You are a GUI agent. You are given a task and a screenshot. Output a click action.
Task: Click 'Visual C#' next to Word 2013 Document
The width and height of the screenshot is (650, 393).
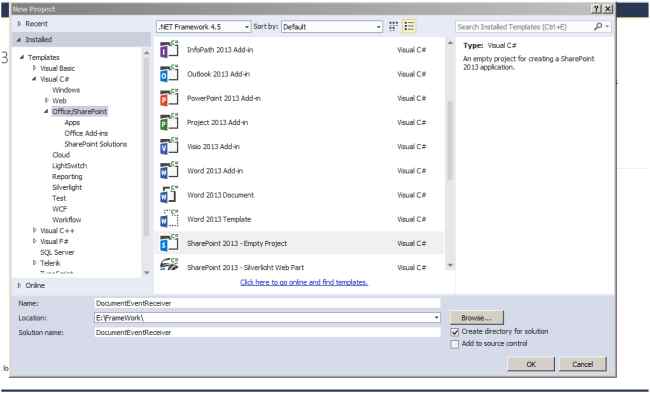(x=412, y=195)
